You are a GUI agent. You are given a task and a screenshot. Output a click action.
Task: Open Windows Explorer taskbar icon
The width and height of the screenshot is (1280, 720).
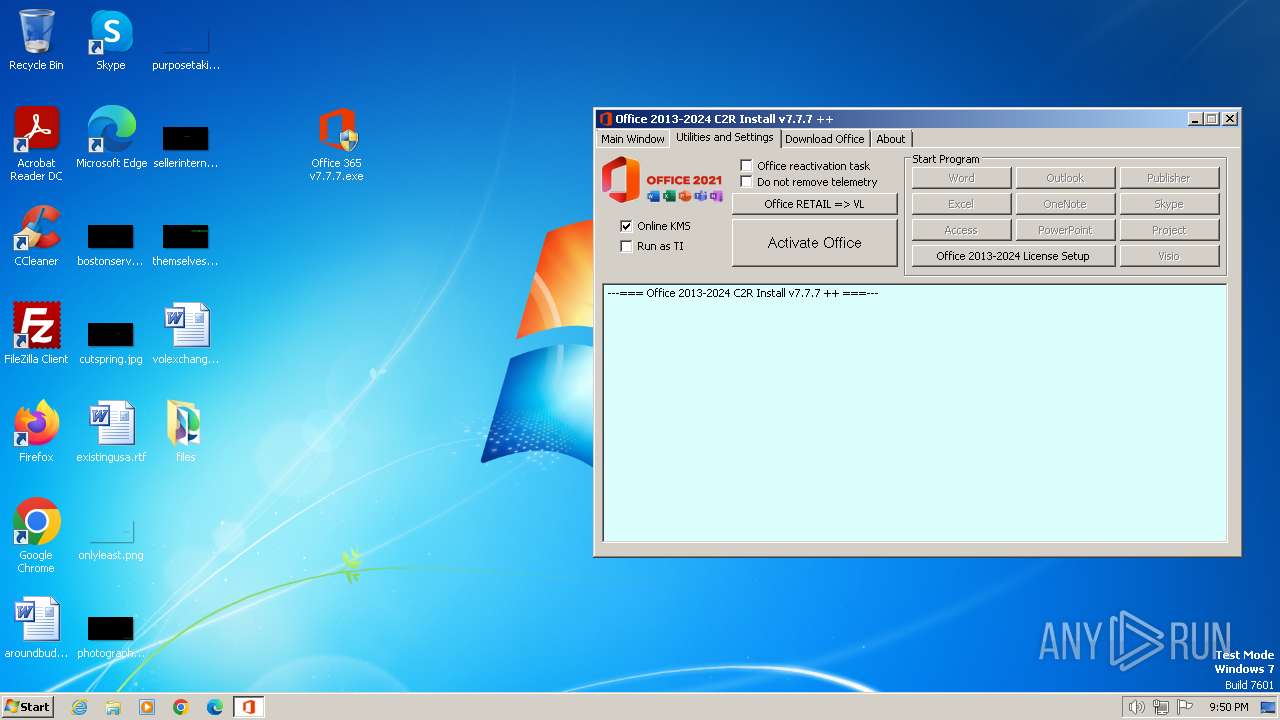click(x=113, y=707)
